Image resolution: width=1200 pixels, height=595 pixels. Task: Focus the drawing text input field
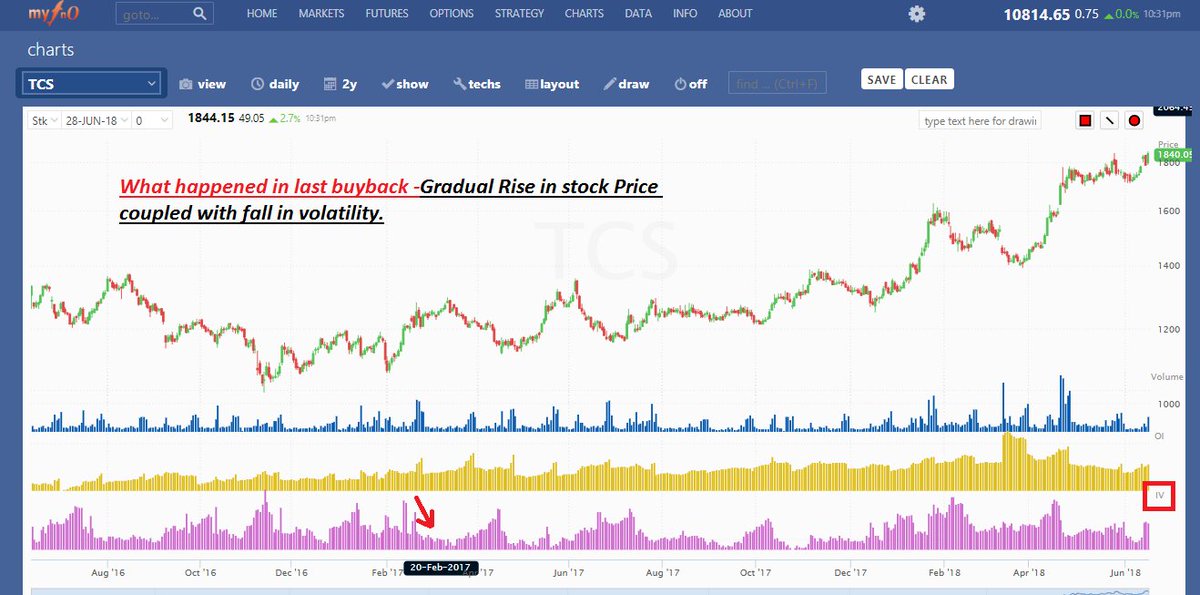click(981, 120)
